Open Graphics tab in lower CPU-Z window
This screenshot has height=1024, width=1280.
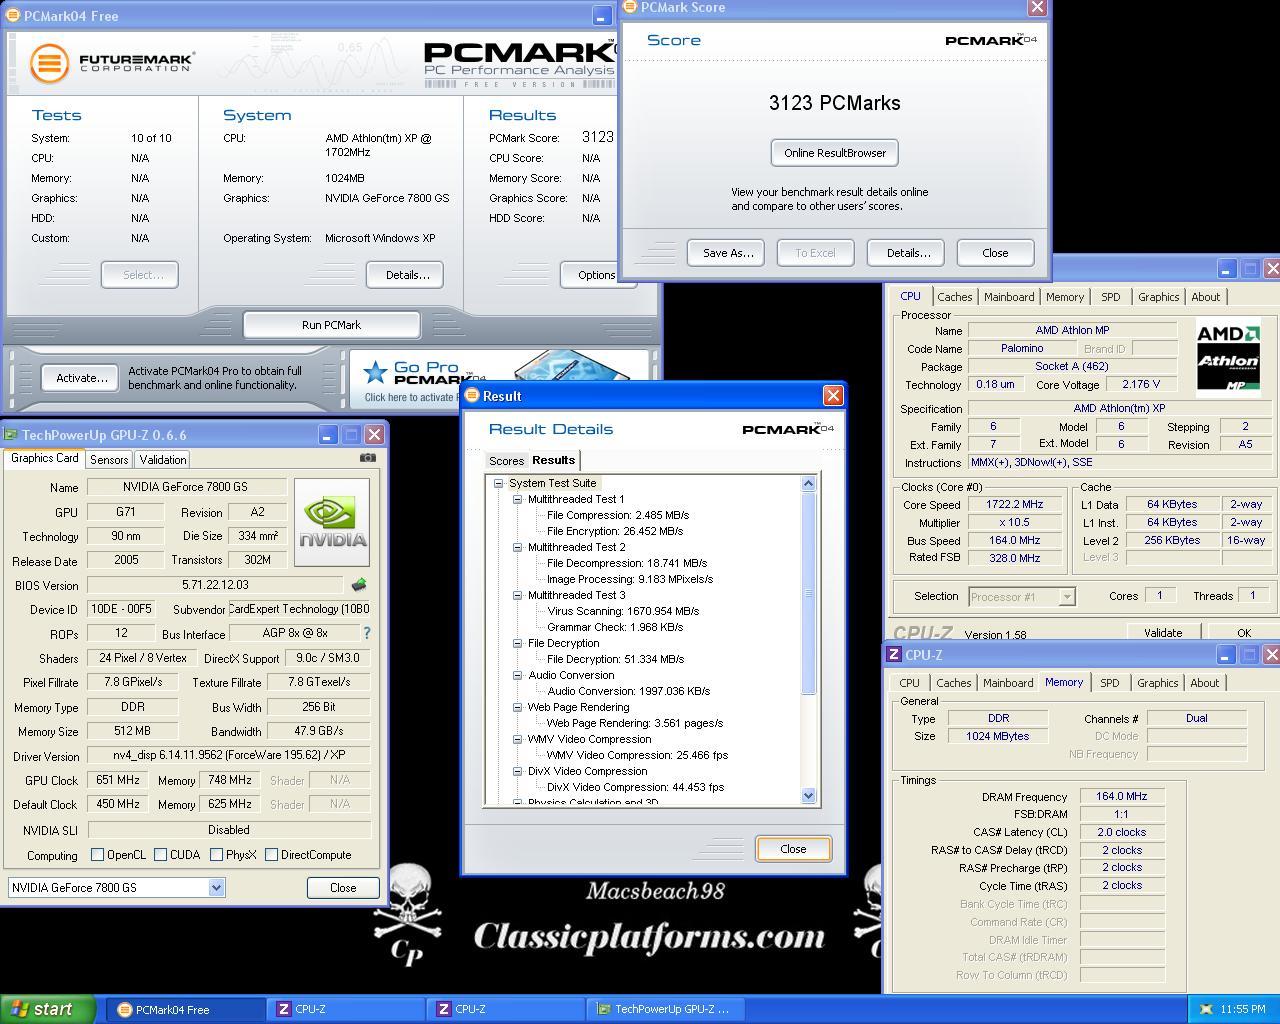tap(1157, 683)
